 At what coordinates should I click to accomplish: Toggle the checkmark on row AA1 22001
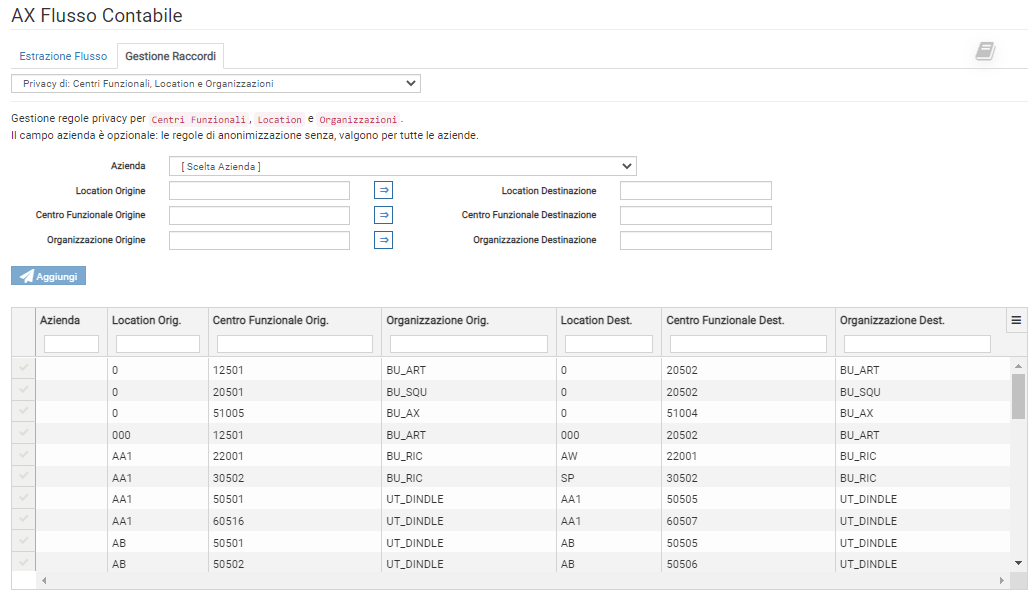coord(24,456)
